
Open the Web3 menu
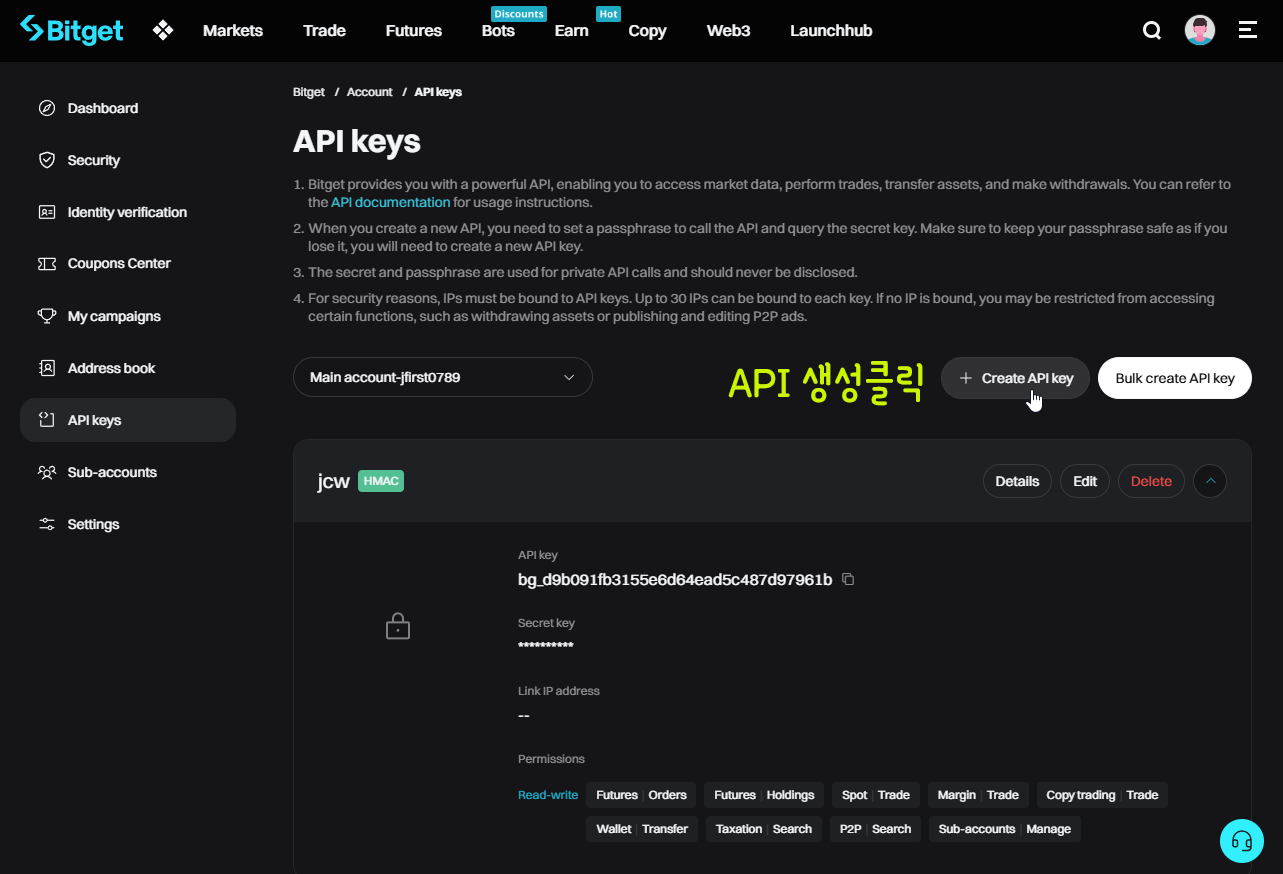[x=728, y=31]
